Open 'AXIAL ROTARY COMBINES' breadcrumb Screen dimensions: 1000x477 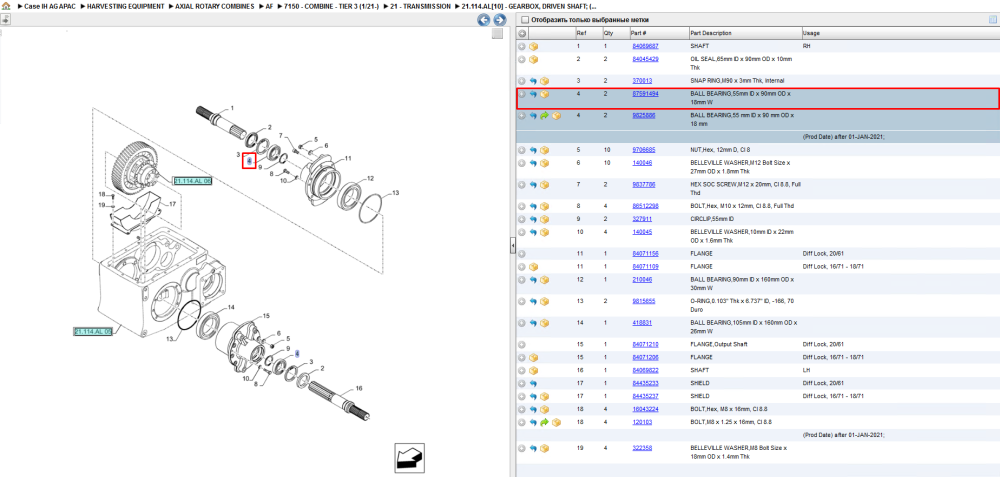coord(215,6)
